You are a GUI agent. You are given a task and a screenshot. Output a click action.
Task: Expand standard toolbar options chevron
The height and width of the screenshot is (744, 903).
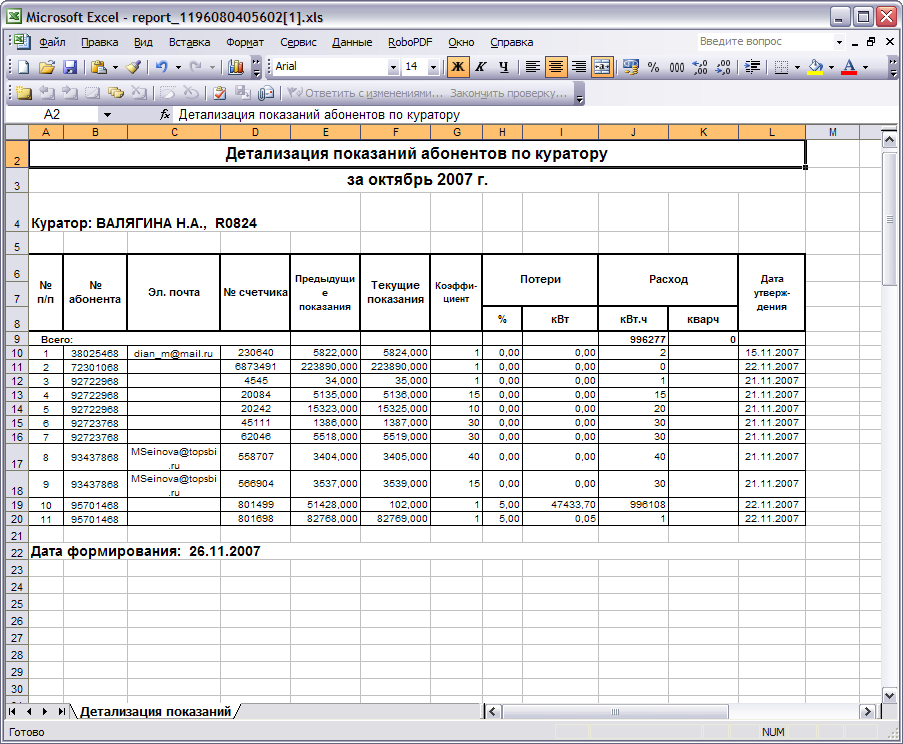tap(256, 67)
